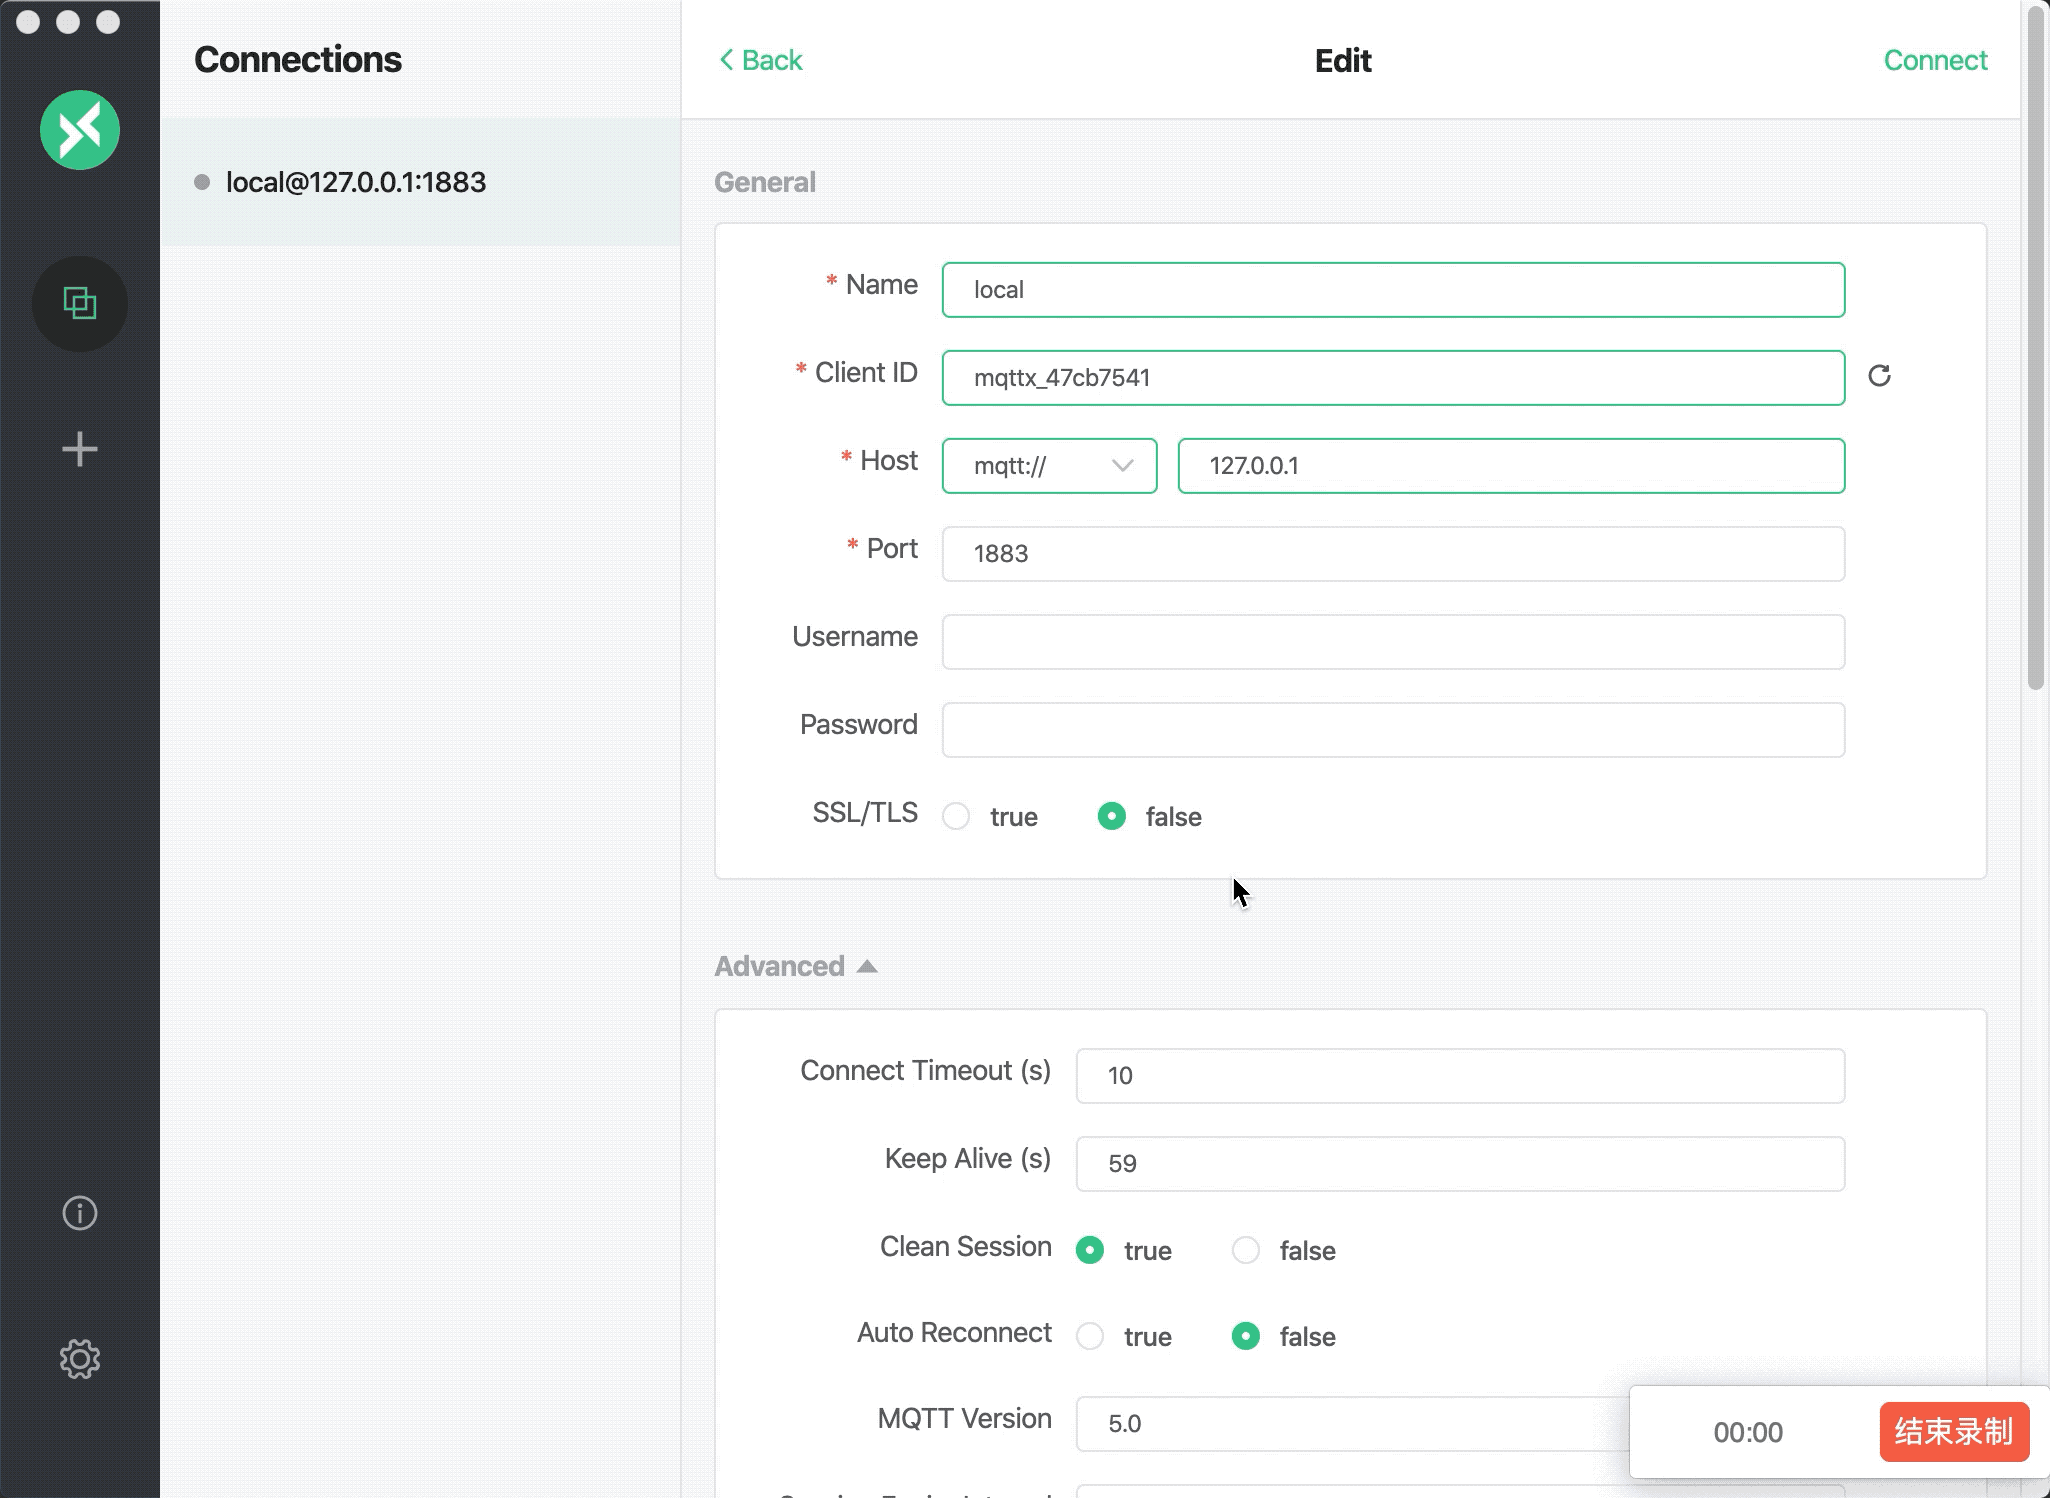Click the Back chevron arrow
This screenshot has height=1498, width=2050.
tap(727, 60)
